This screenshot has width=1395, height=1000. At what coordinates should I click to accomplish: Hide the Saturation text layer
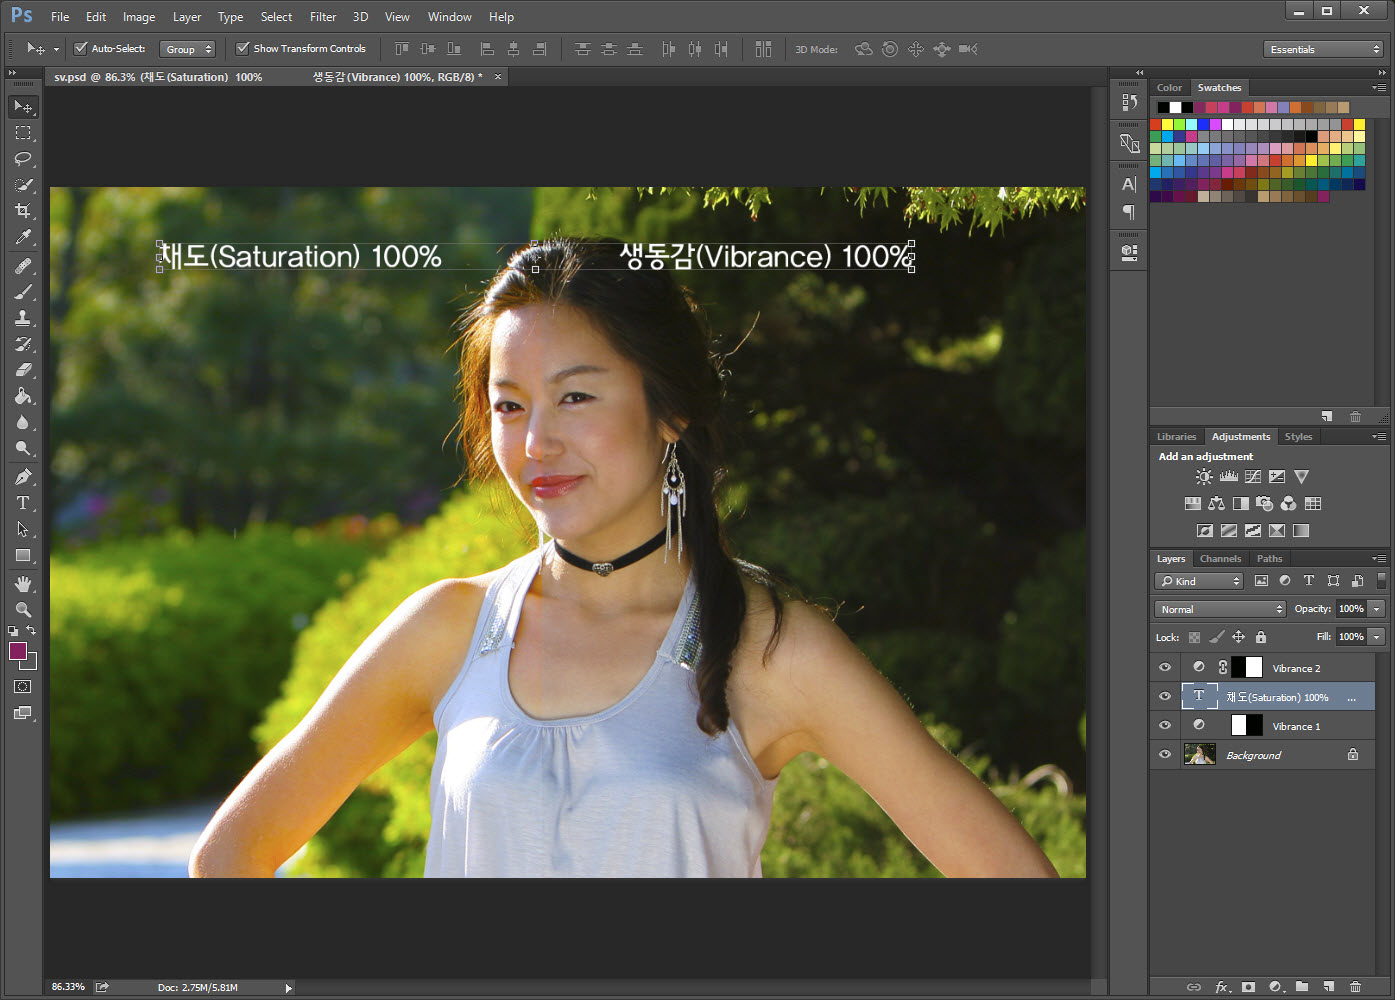(1165, 696)
